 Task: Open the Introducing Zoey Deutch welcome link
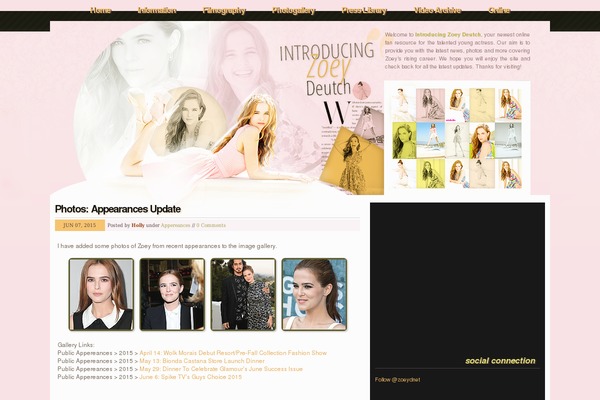pyautogui.click(x=448, y=34)
